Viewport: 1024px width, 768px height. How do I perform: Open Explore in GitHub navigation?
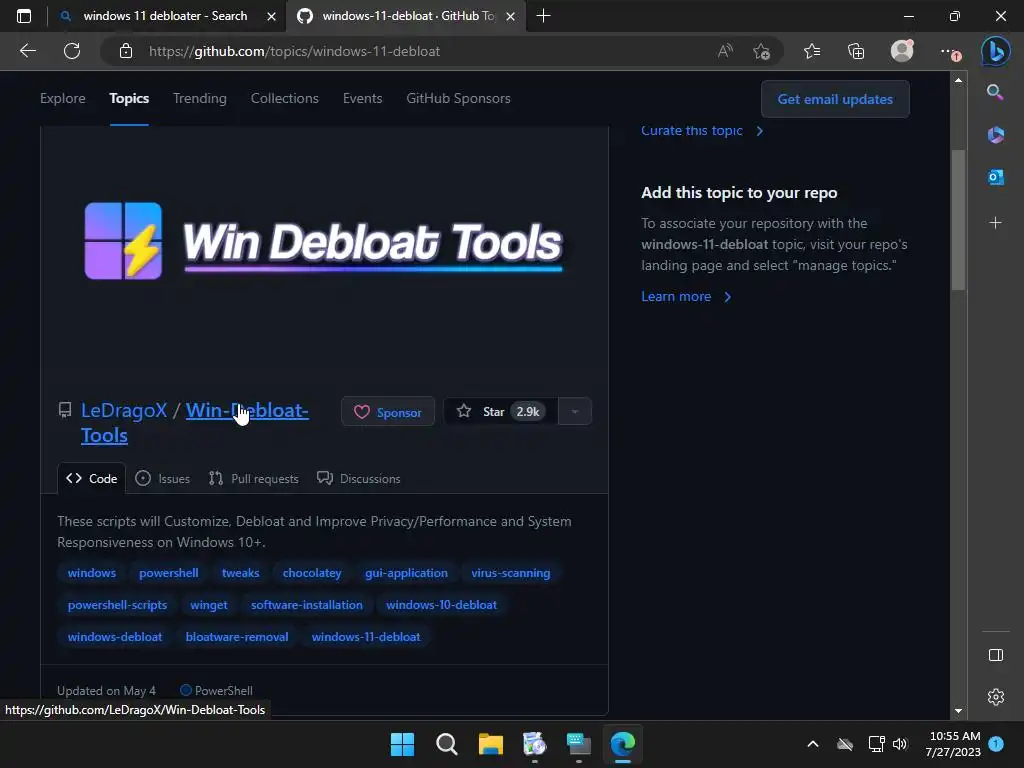click(63, 99)
